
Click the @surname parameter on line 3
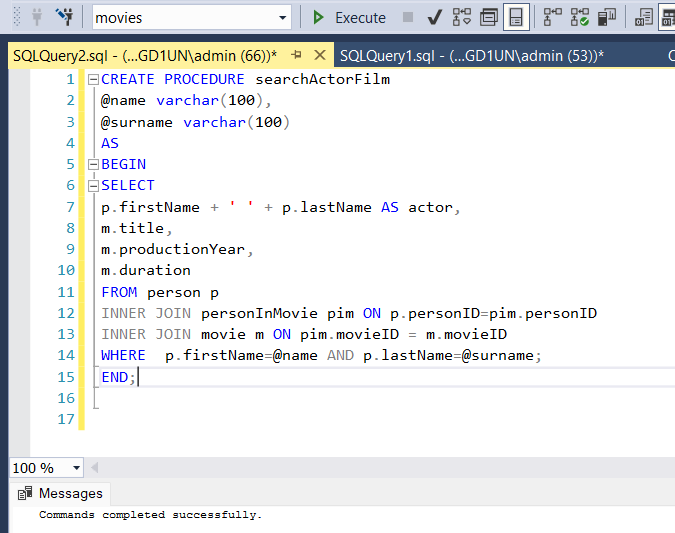136,122
